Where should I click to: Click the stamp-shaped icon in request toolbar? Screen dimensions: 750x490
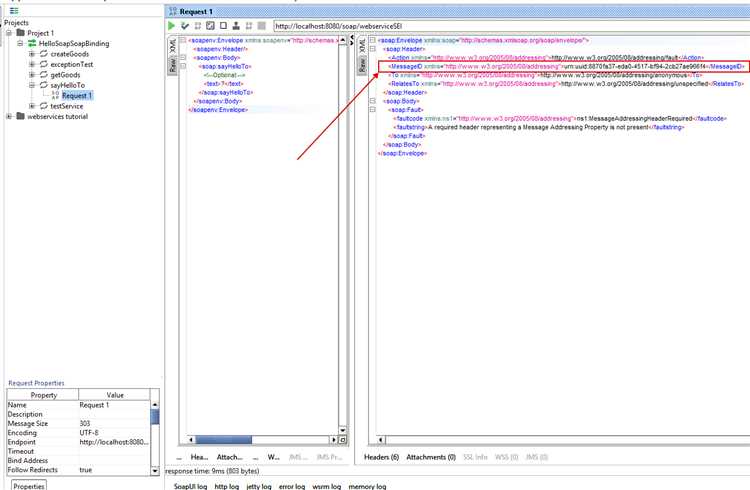click(236, 26)
